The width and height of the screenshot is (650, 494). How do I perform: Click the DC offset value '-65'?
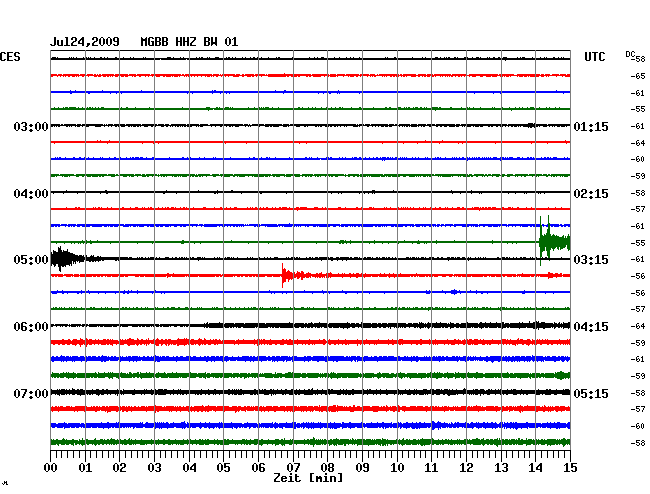pos(638,76)
